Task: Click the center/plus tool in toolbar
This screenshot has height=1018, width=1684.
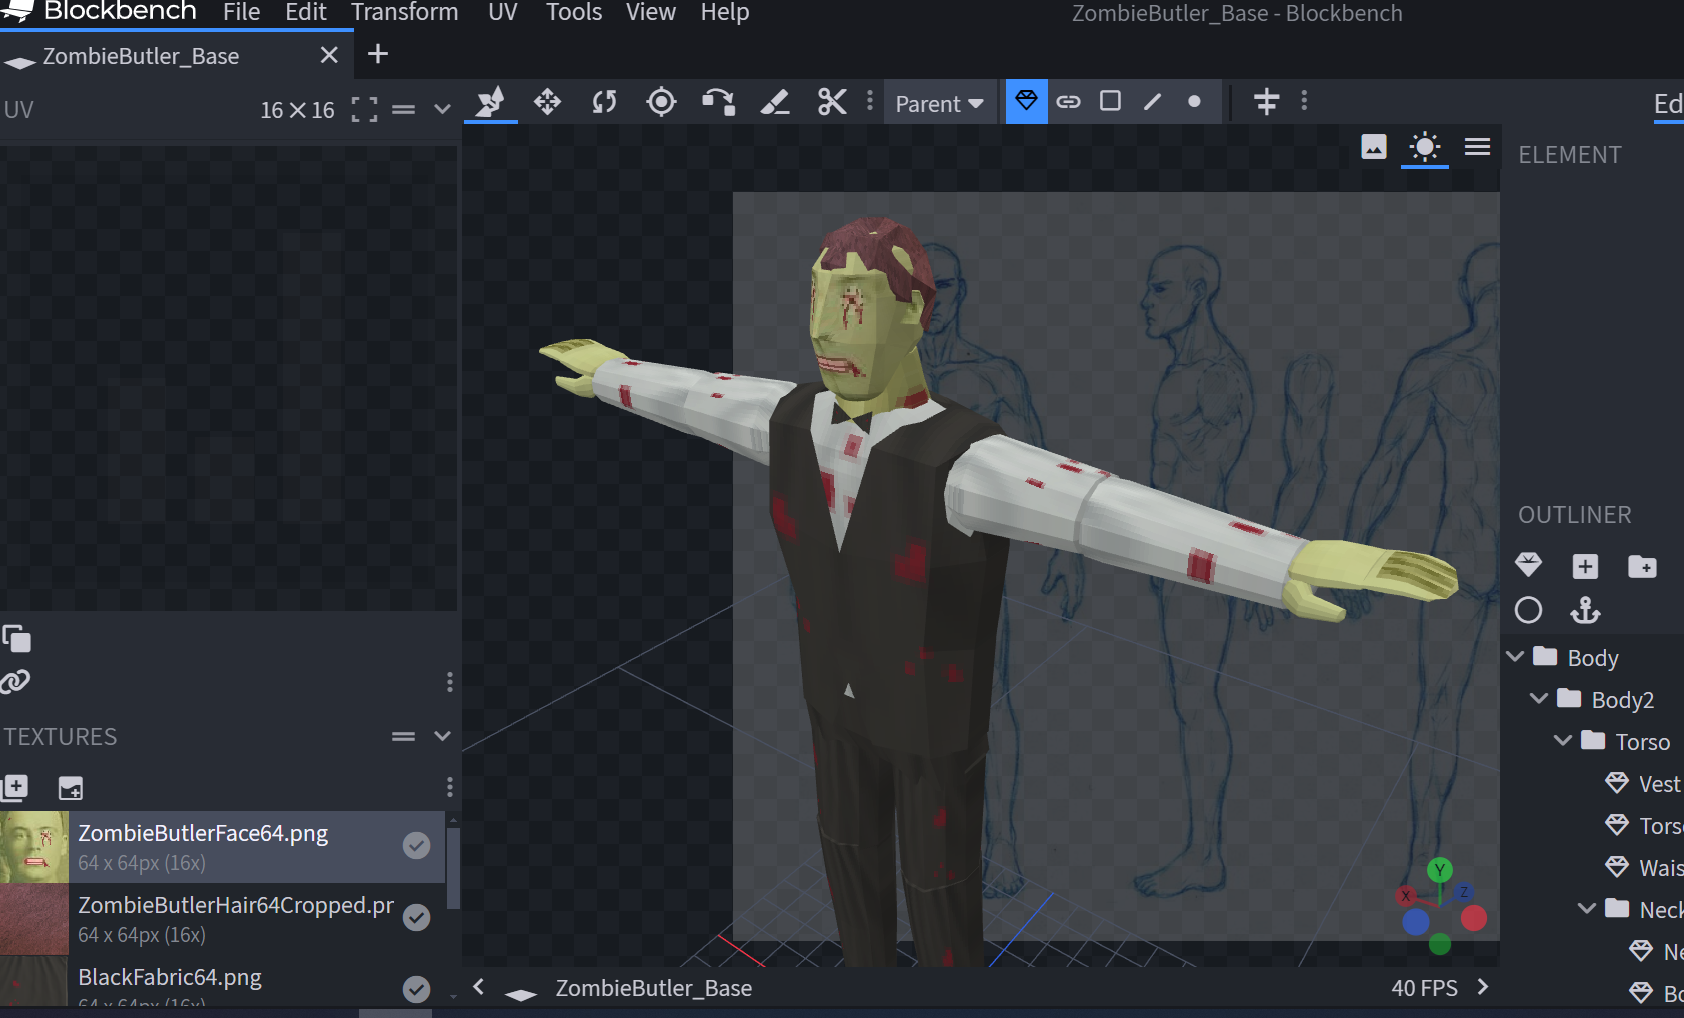Action: pos(1266,101)
